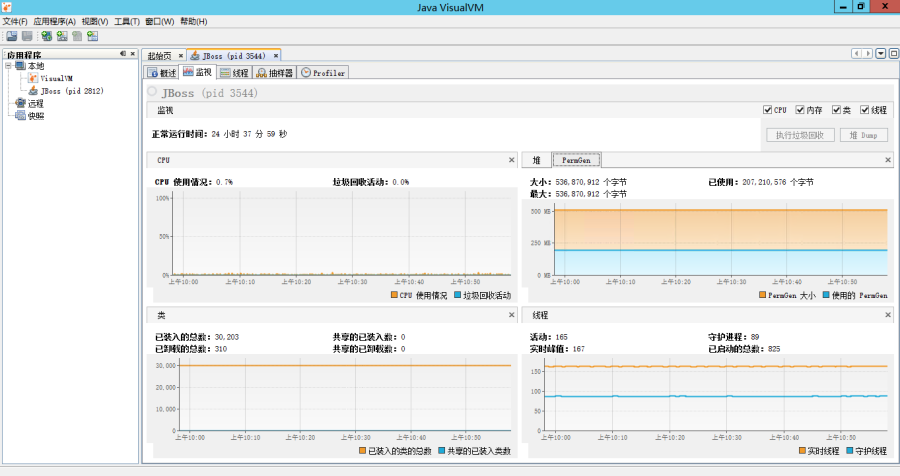Open the opened-documents dropdown list arrow
The image size is (900, 476).
click(x=880, y=53)
